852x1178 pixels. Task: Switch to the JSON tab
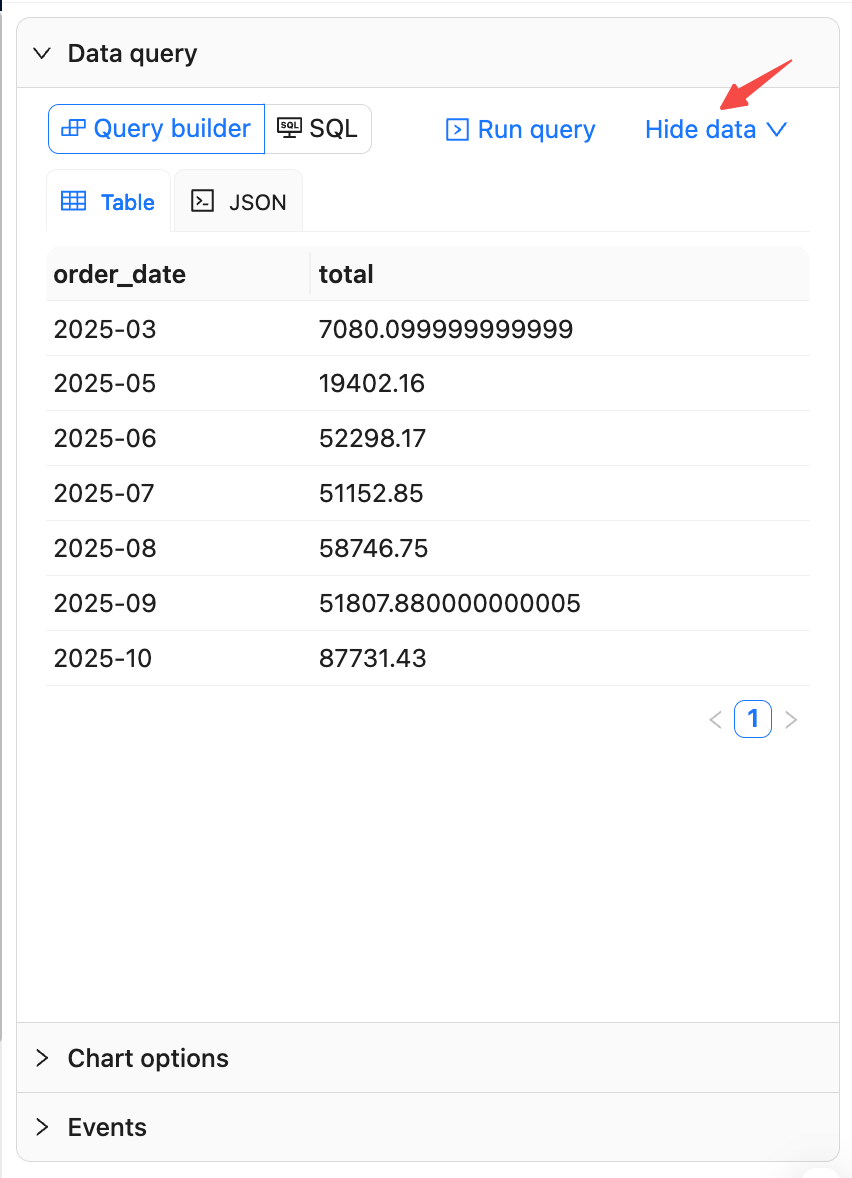237,200
